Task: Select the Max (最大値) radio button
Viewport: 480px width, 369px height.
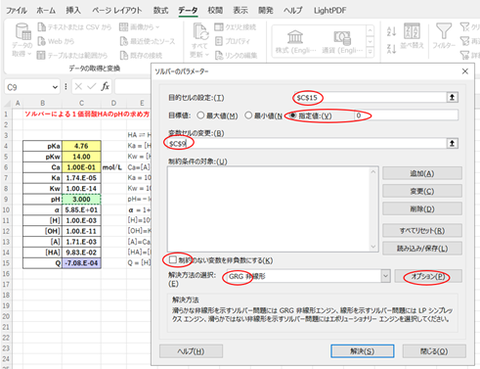Action: coord(201,116)
